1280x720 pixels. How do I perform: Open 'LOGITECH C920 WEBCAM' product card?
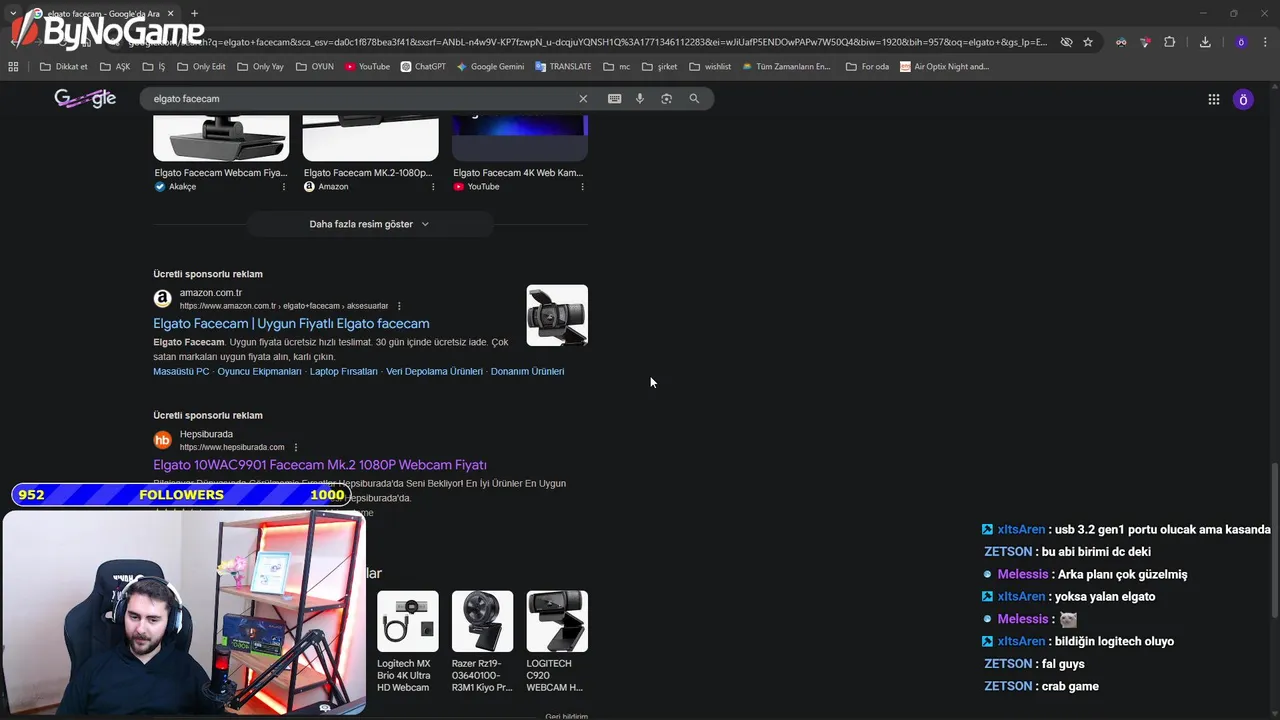point(557,642)
